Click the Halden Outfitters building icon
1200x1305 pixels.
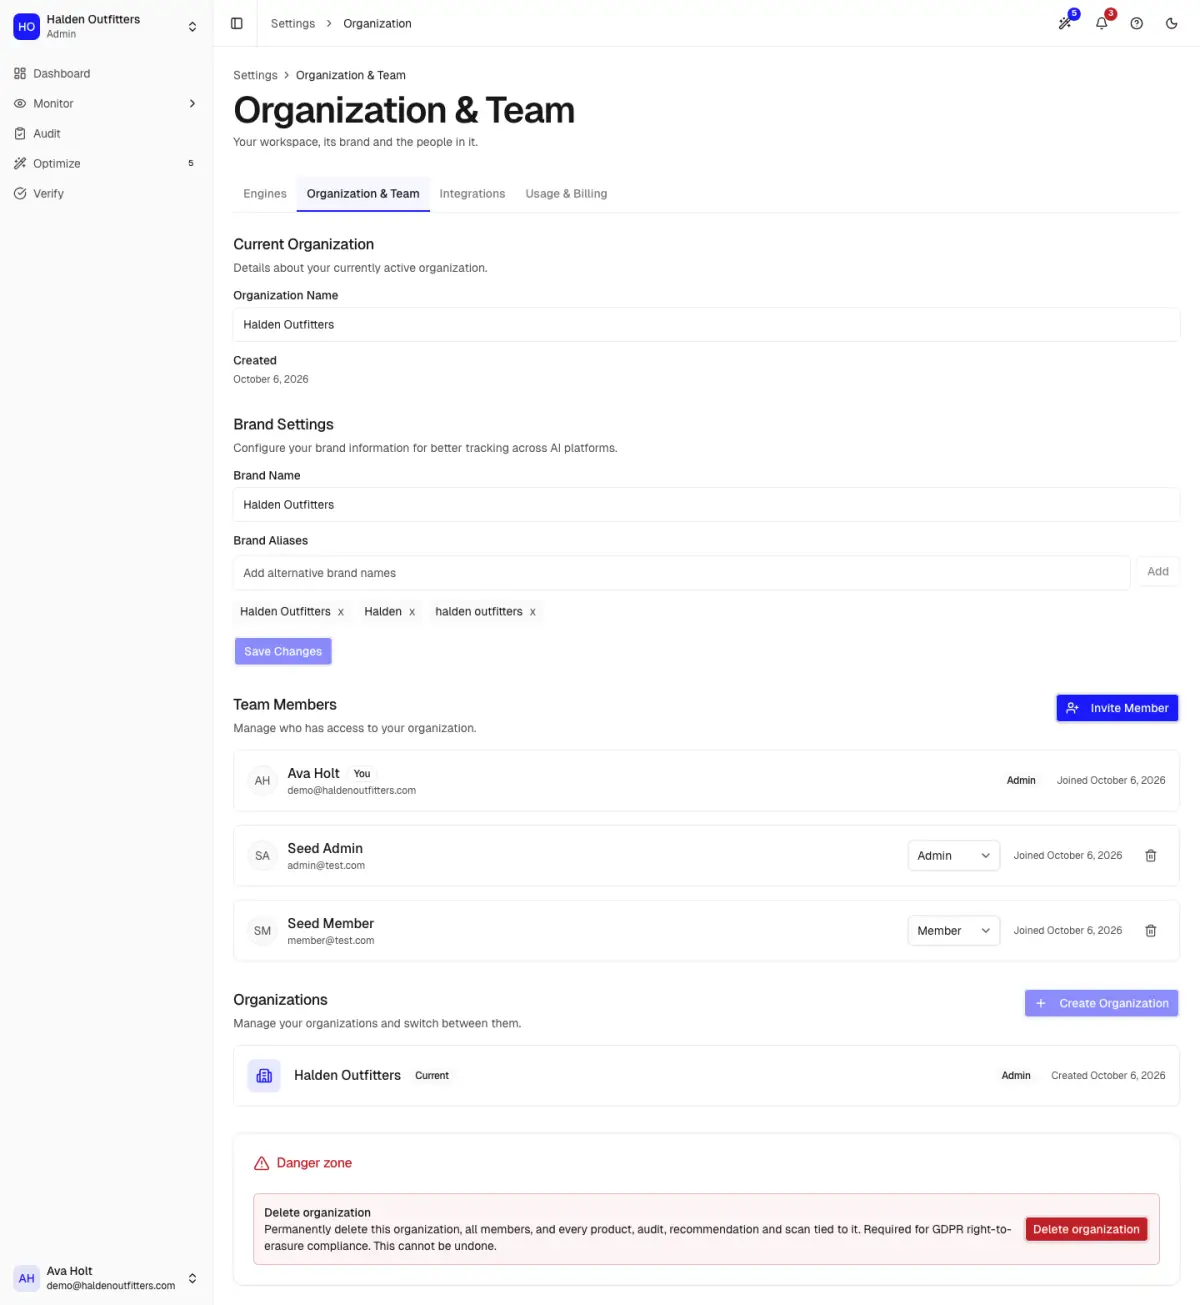264,1075
